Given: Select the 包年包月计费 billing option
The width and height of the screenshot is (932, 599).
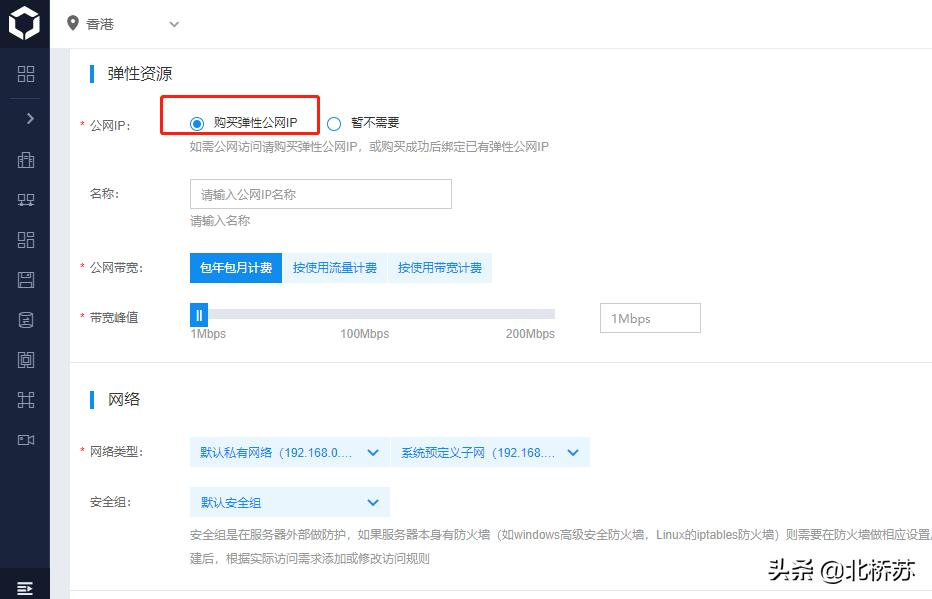Looking at the screenshot, I should point(235,267).
